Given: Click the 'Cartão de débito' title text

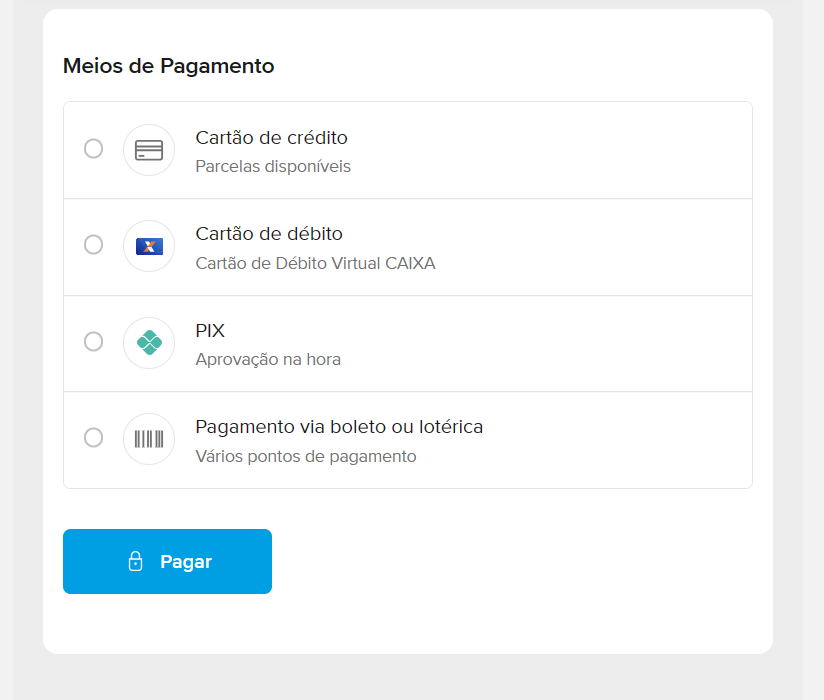Looking at the screenshot, I should click(x=269, y=234).
